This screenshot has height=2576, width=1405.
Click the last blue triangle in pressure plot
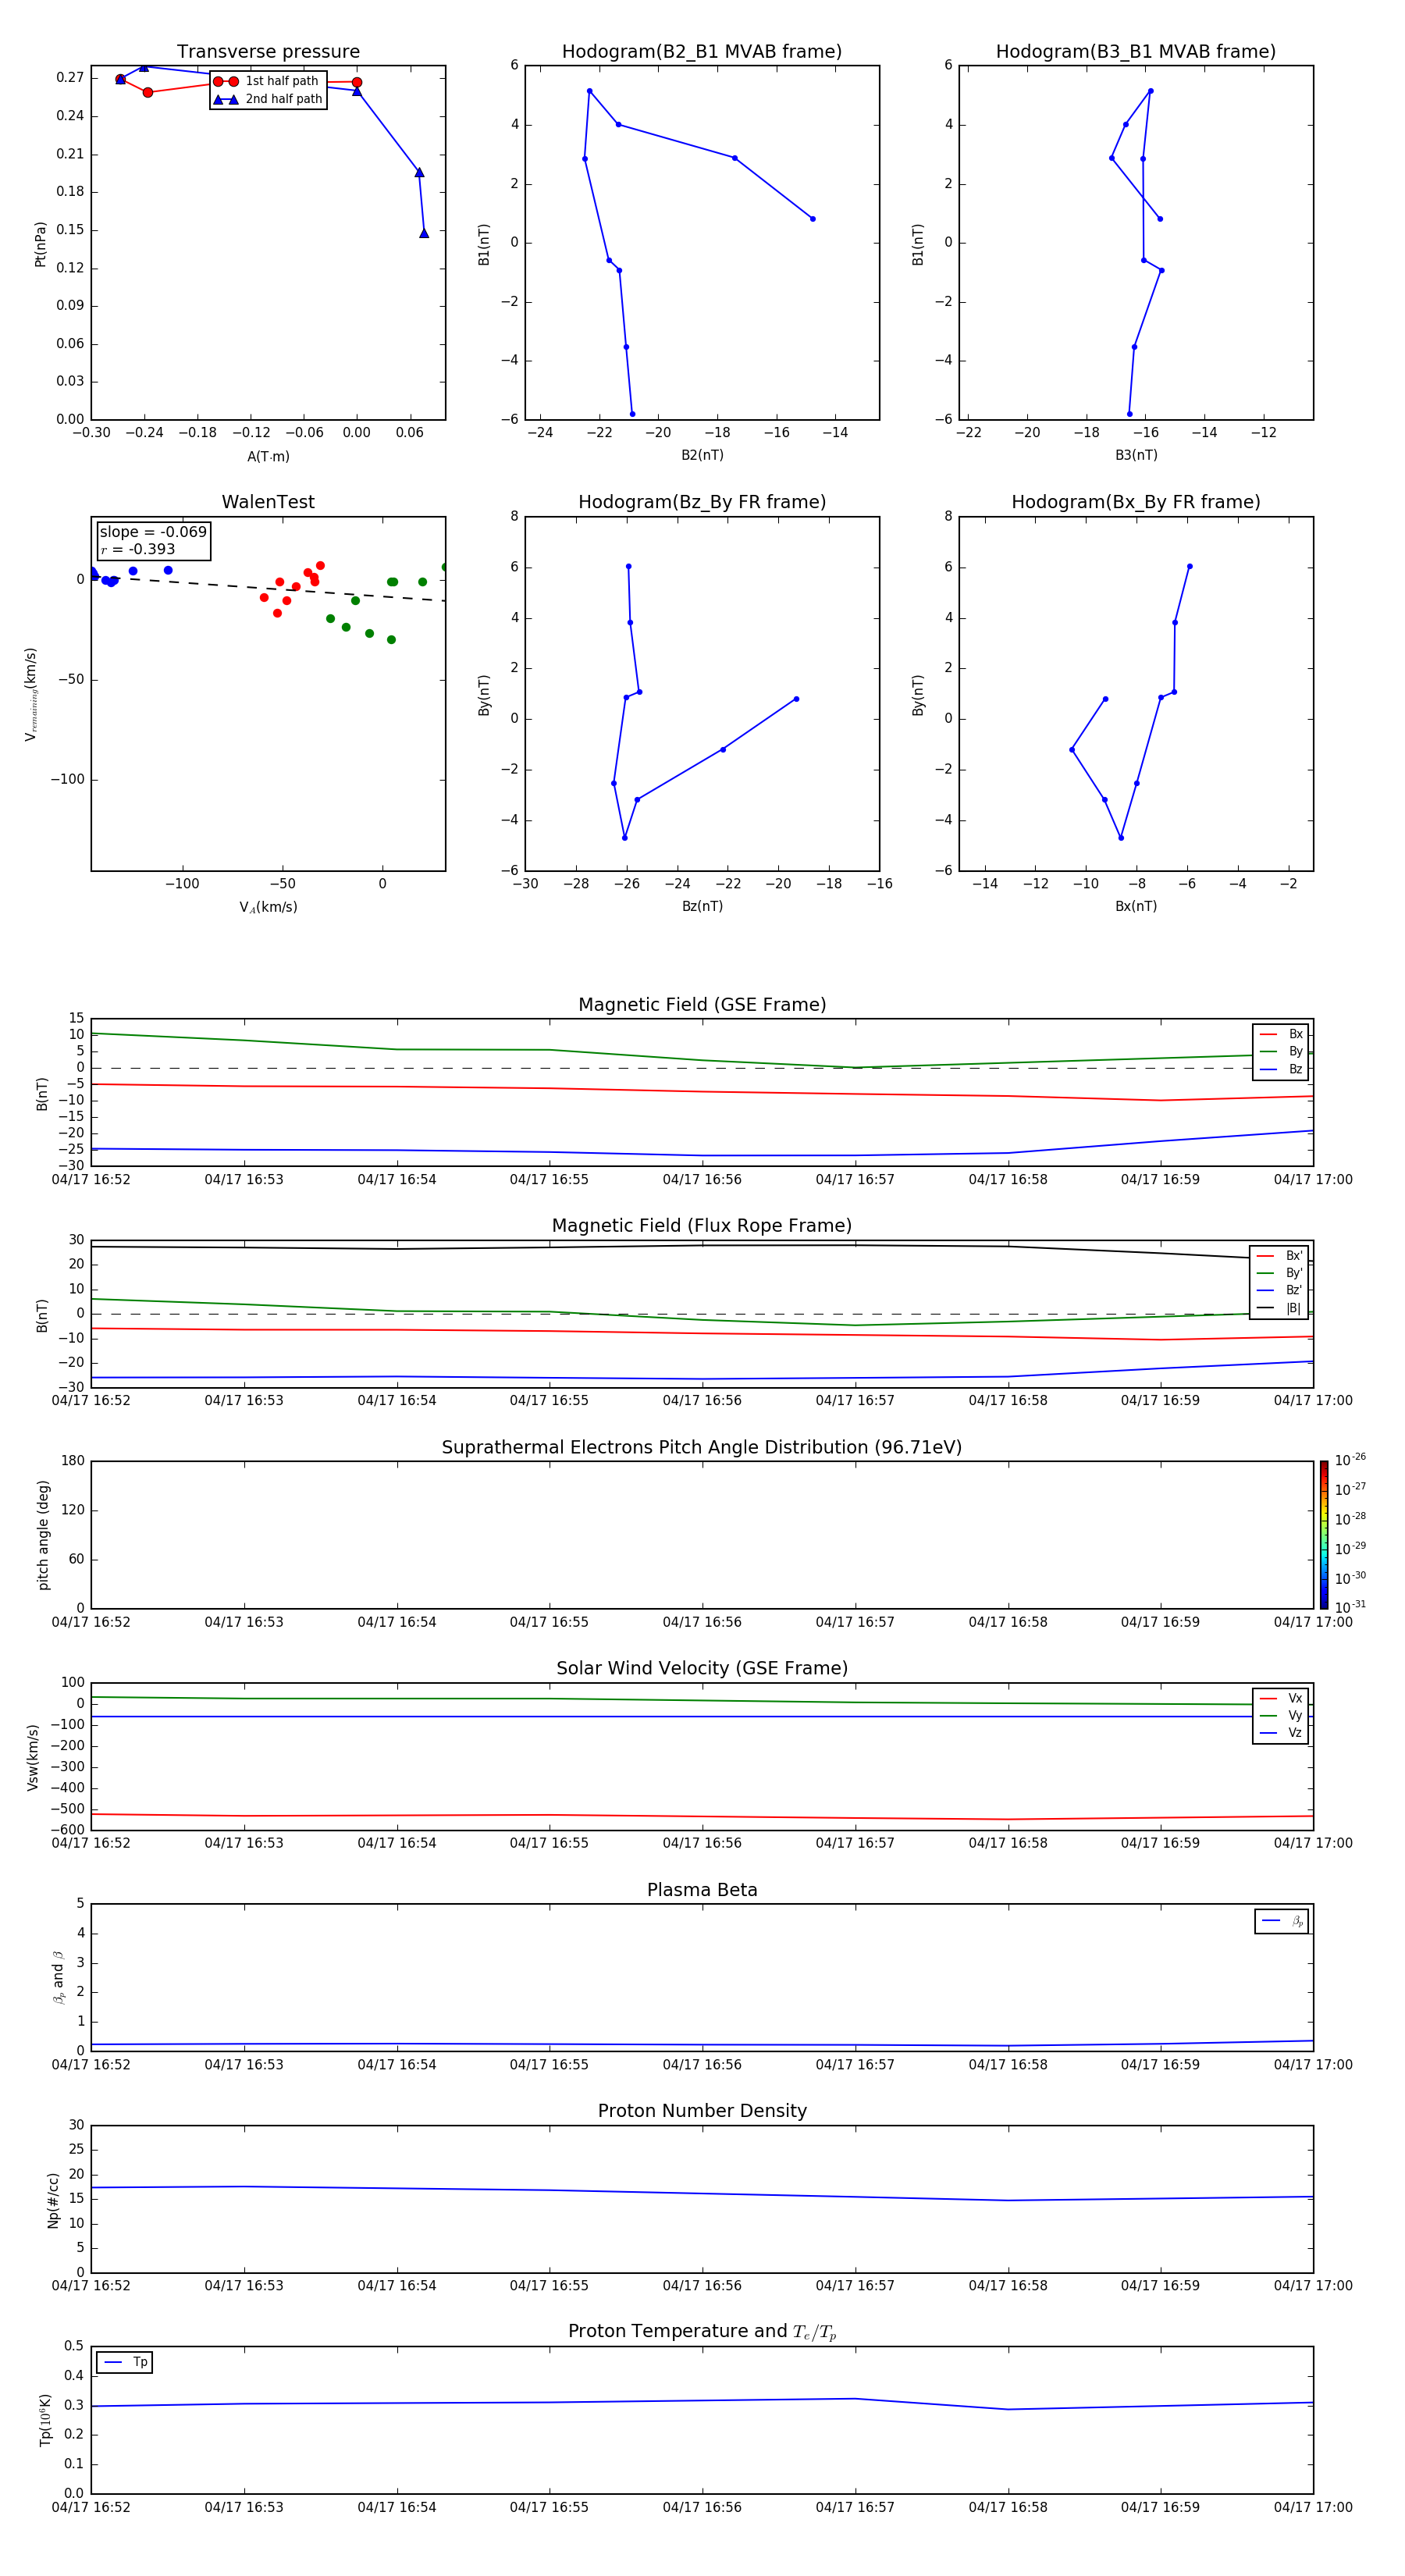tap(424, 233)
